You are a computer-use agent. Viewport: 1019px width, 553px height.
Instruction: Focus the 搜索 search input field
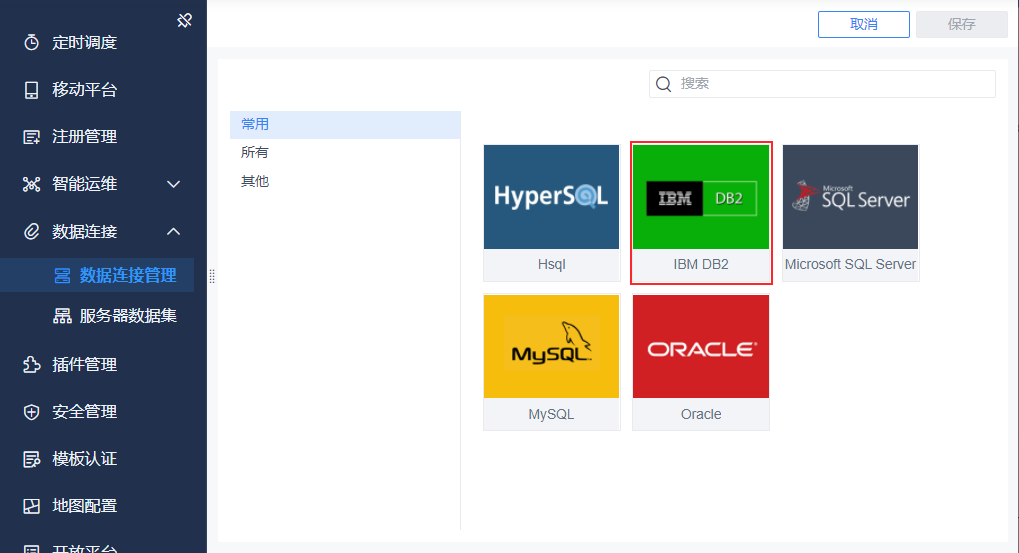(x=822, y=84)
